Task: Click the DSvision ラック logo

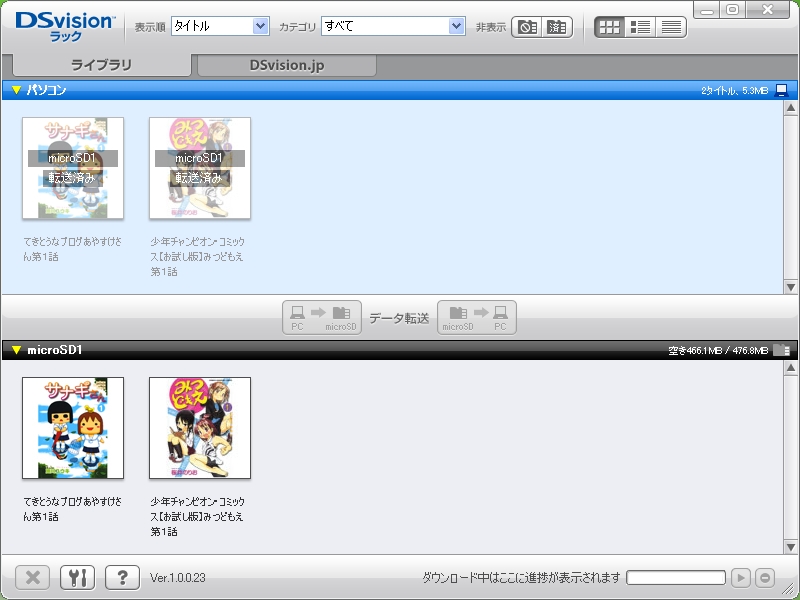Action: (65, 27)
